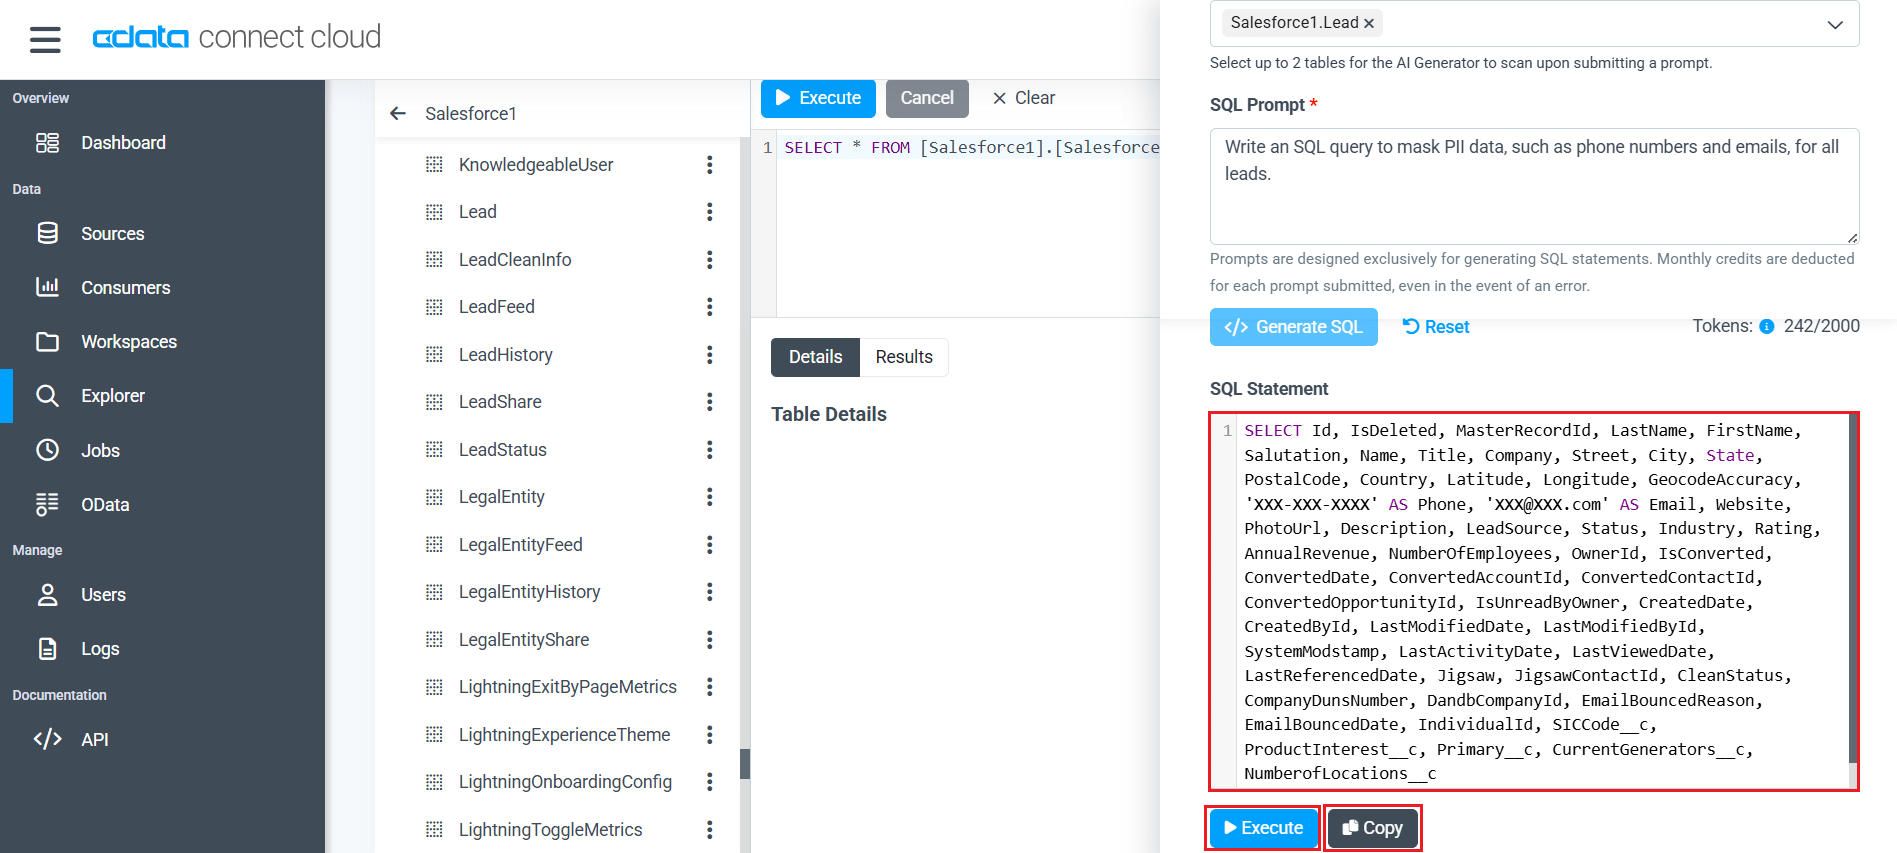
Task: Select the LeadCleanInfo table
Action: [514, 260]
